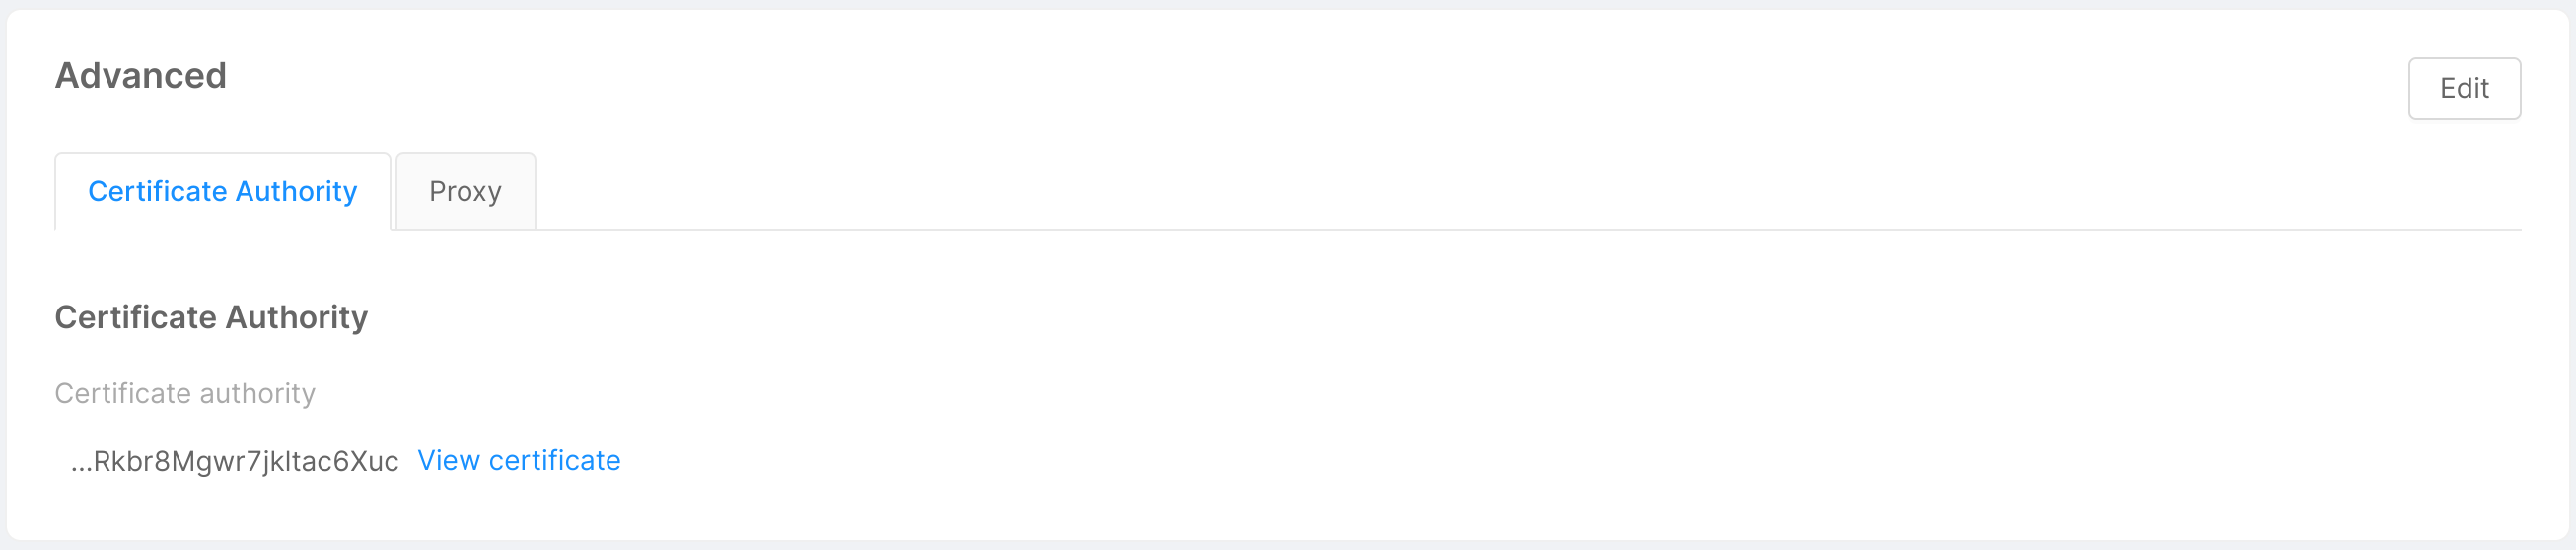Image resolution: width=2576 pixels, height=550 pixels.
Task: View the full certificate details
Action: click(x=518, y=460)
